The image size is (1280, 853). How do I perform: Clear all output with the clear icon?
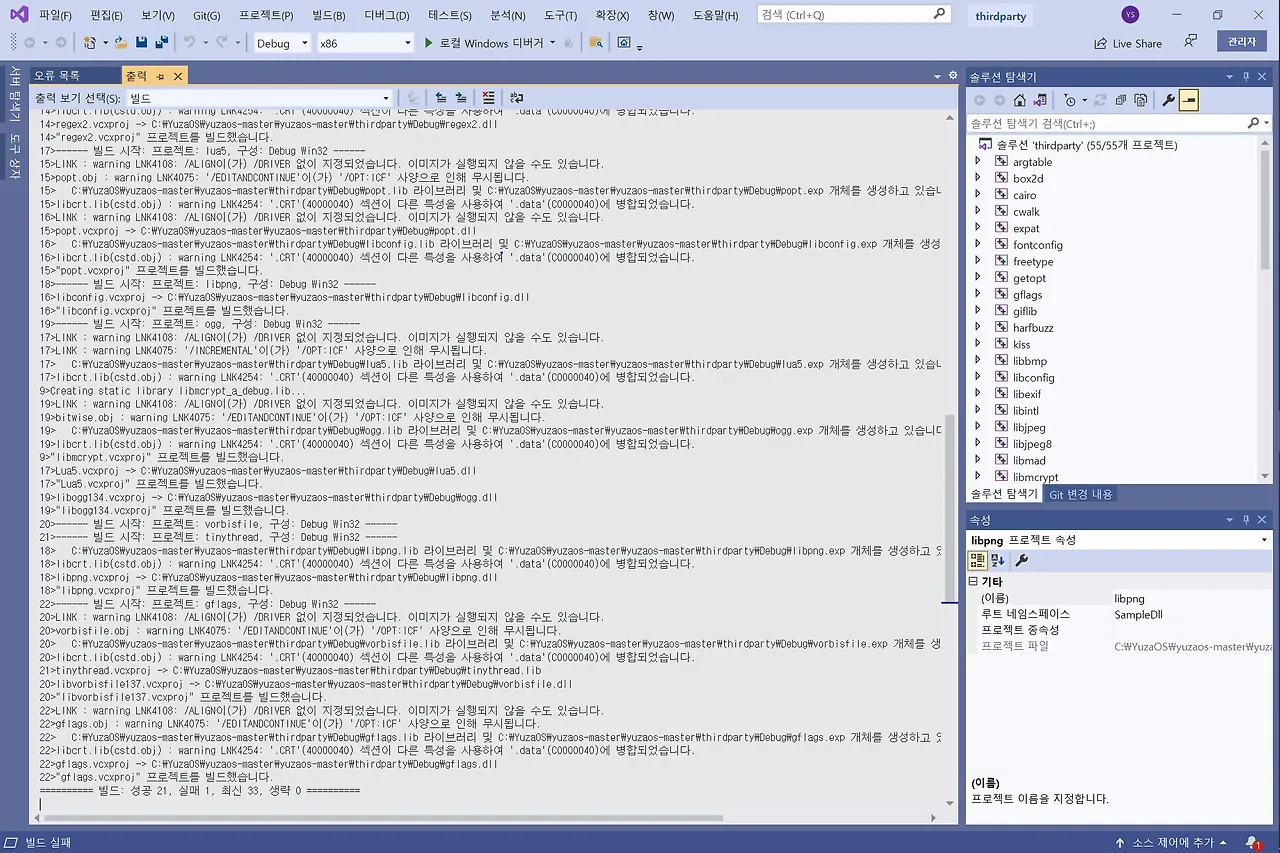[488, 98]
